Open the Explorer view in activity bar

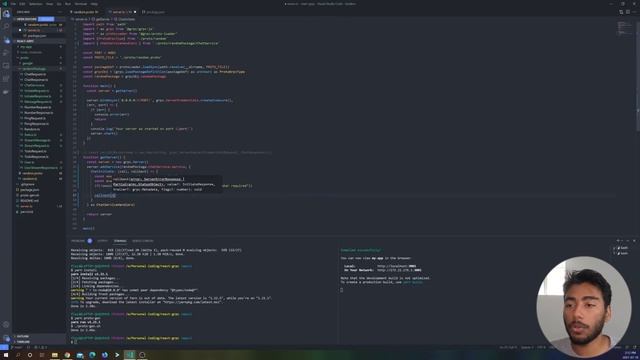pos(6,14)
